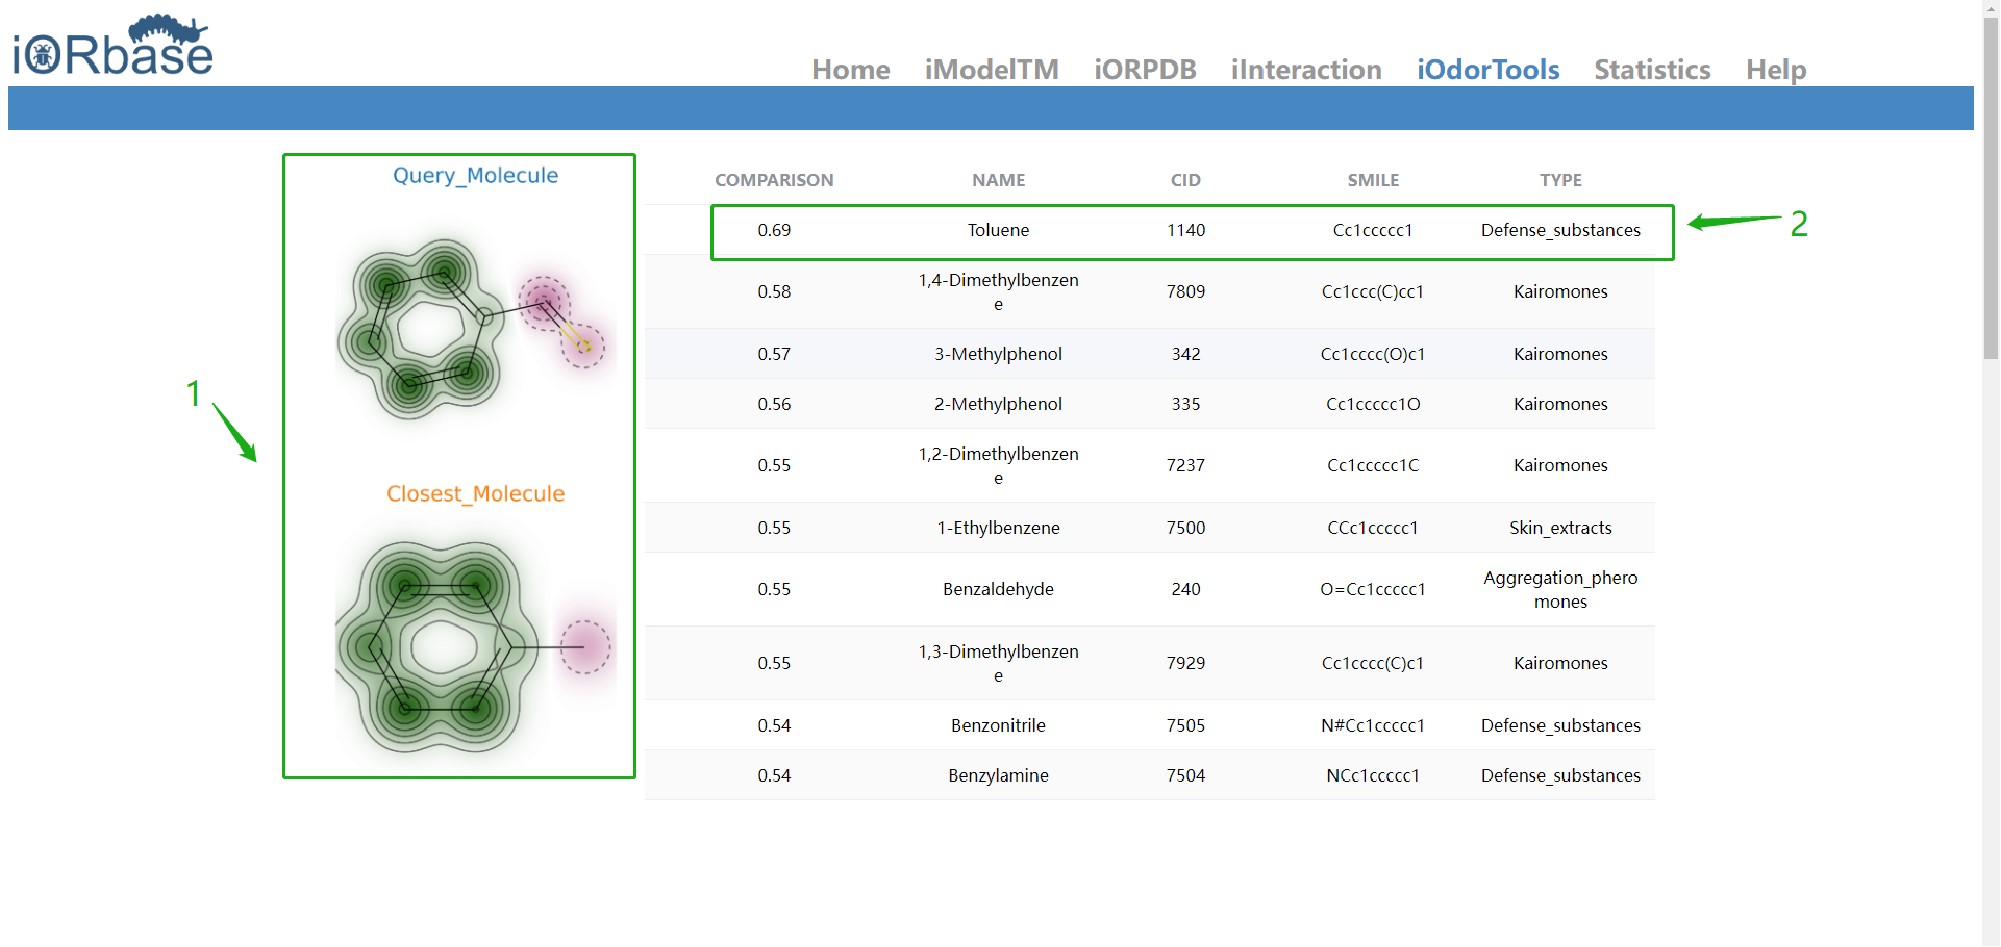2001x947 pixels.
Task: Click the NAME column header
Action: click(x=998, y=180)
